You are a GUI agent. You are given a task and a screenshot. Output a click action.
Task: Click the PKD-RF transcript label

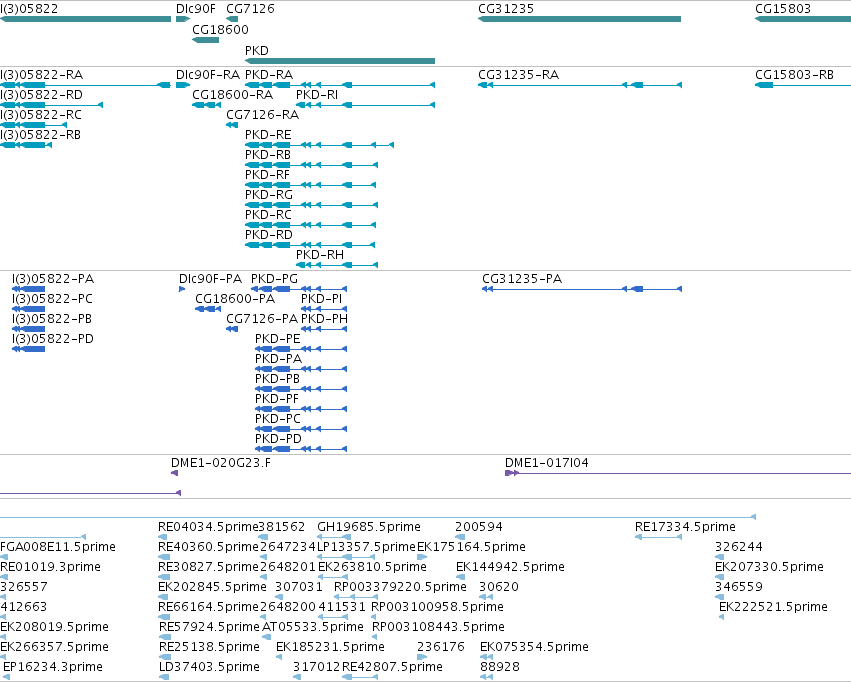pos(268,175)
